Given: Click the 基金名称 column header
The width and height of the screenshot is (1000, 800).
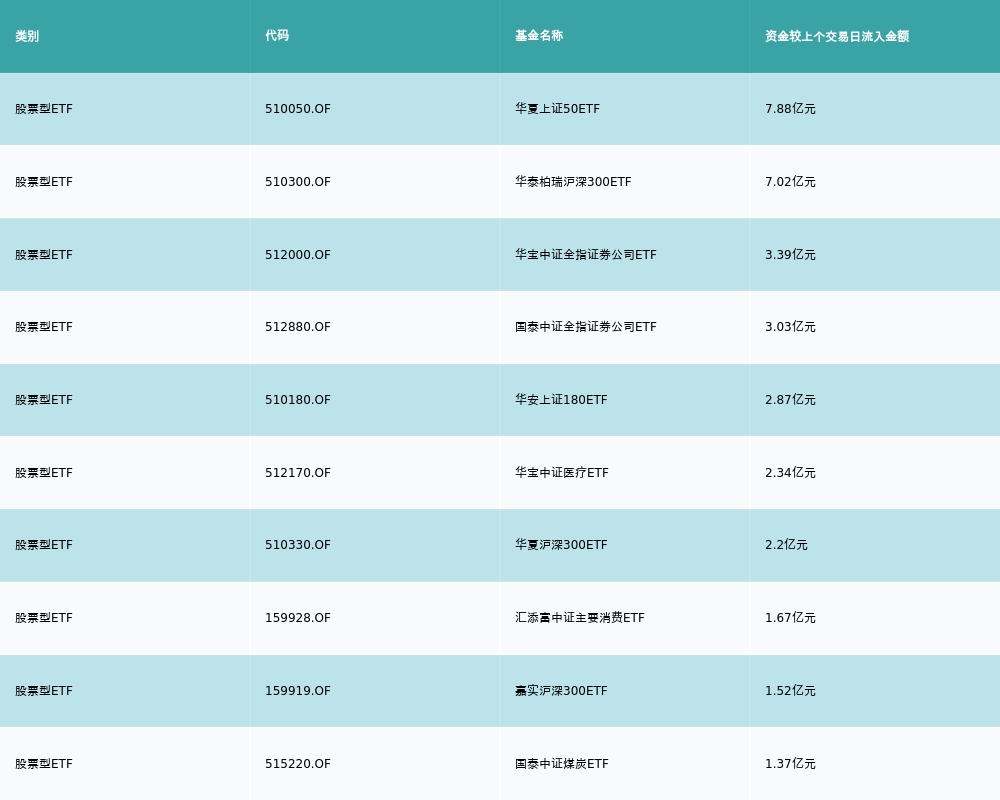Looking at the screenshot, I should click(x=539, y=36).
